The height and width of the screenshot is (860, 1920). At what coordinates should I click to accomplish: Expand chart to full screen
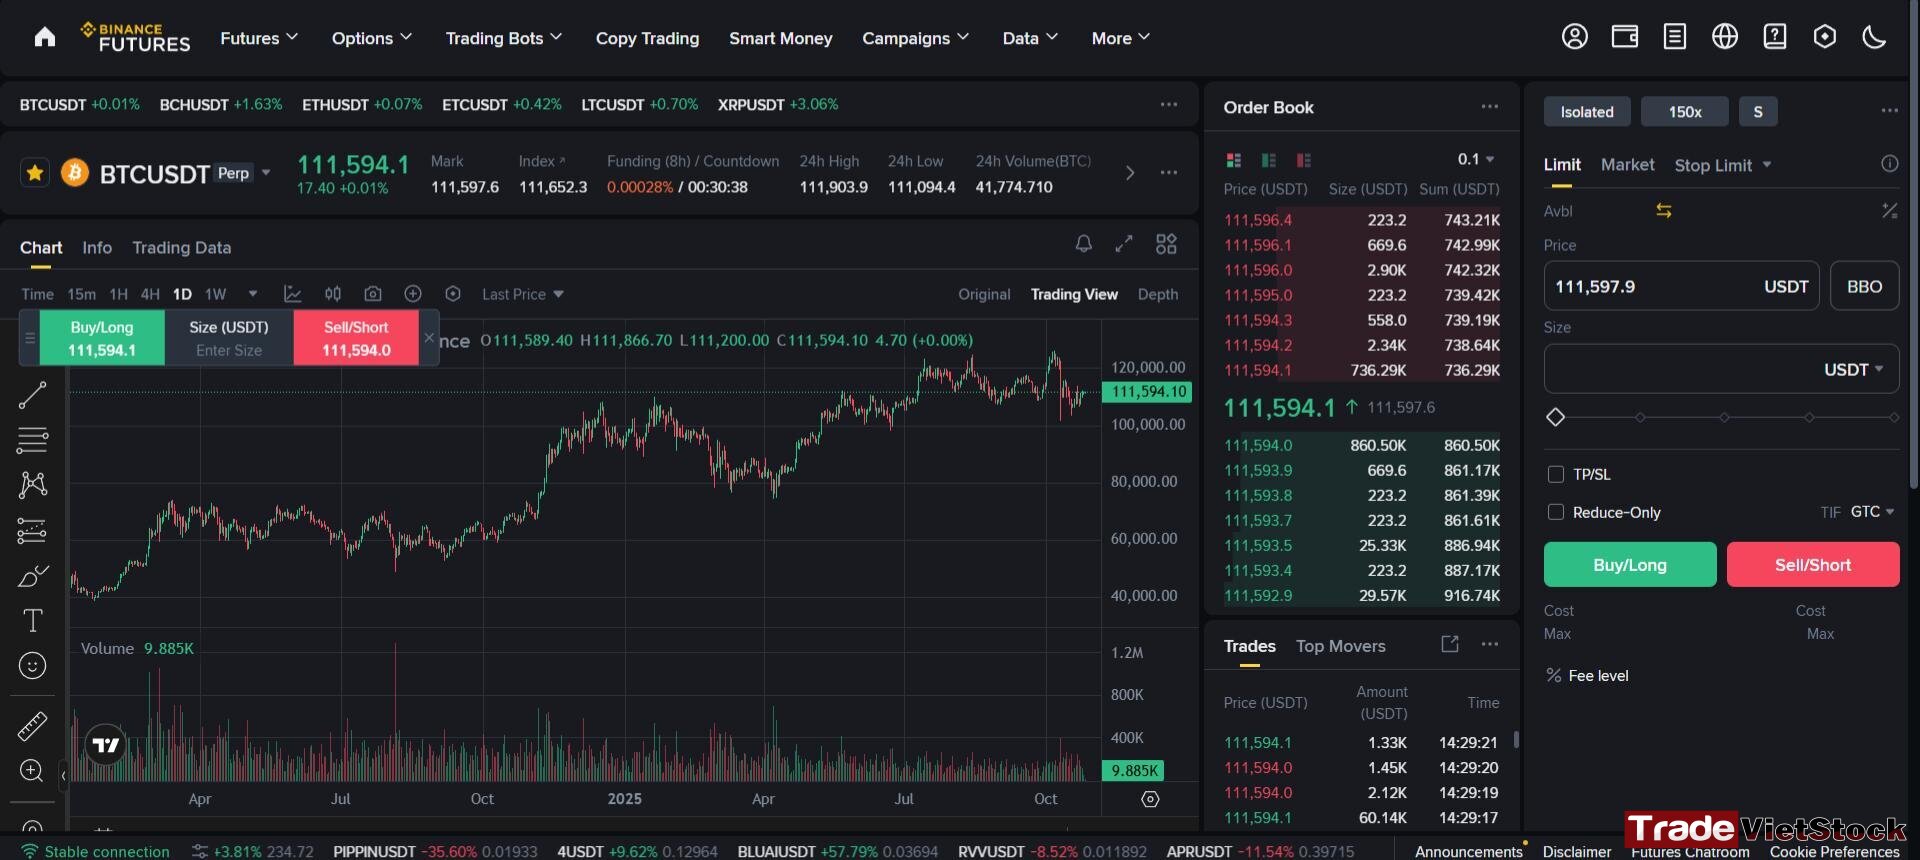[x=1124, y=243]
